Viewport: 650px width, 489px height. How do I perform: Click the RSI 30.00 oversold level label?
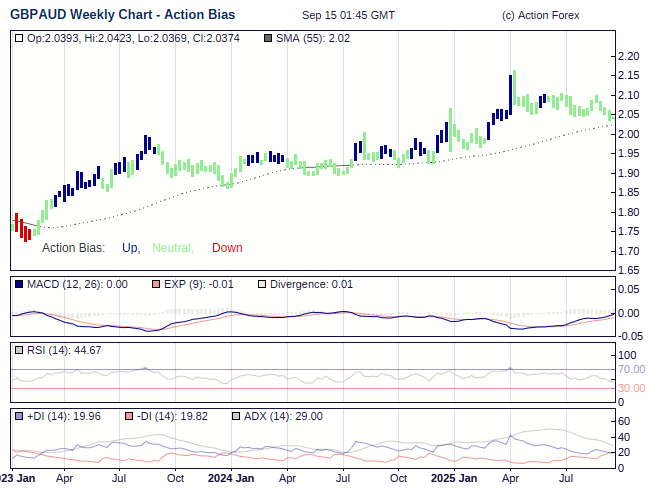pos(631,388)
